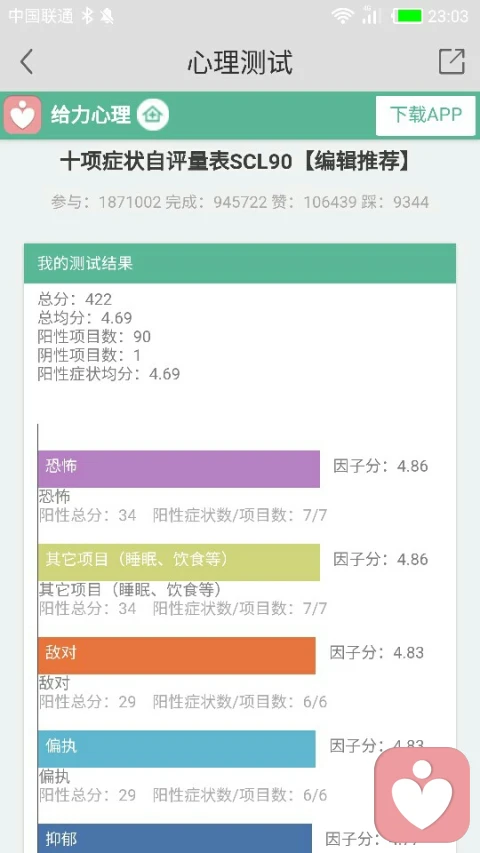
Task: Tap the 我的测试结果 section header
Action: click(x=240, y=263)
